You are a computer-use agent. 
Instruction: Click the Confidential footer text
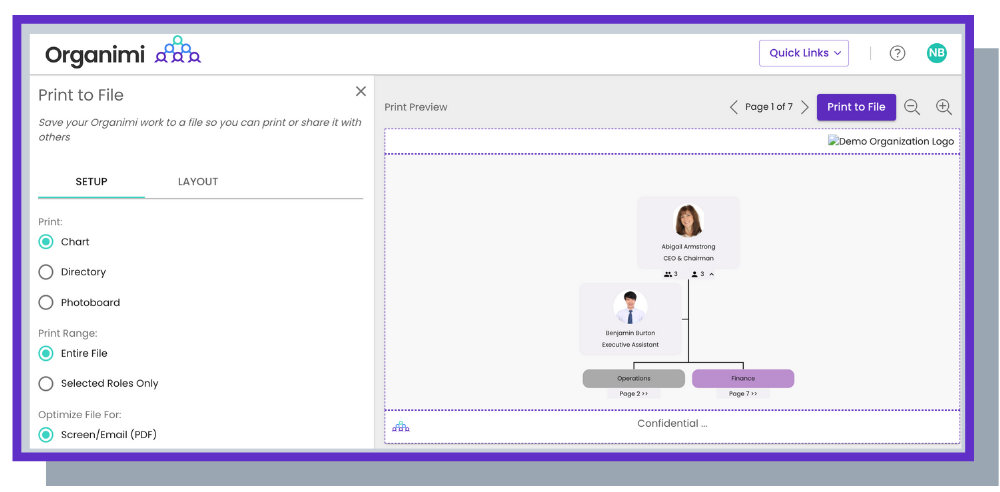pyautogui.click(x=672, y=423)
